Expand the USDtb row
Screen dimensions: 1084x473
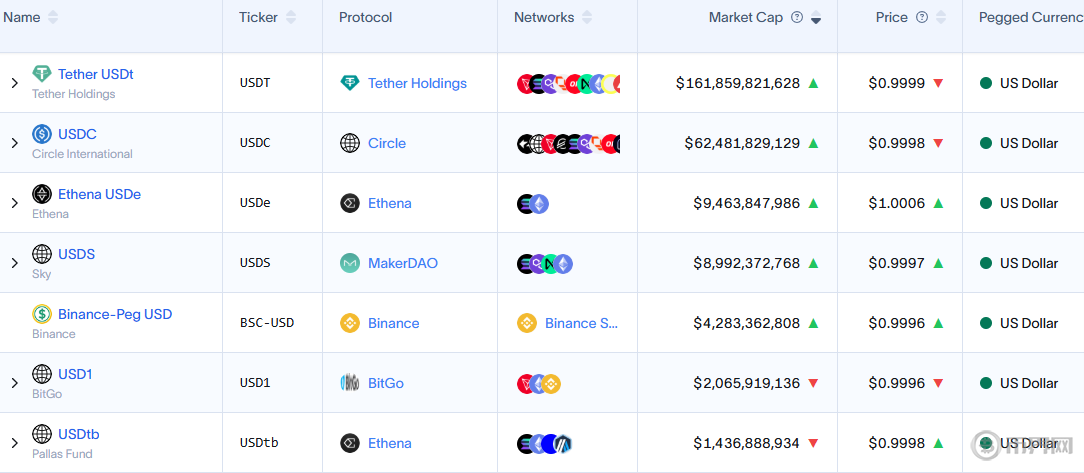(x=14, y=443)
